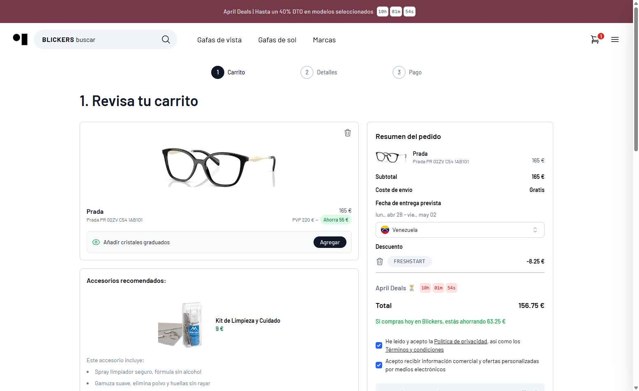Open Marcas menu

[324, 40]
